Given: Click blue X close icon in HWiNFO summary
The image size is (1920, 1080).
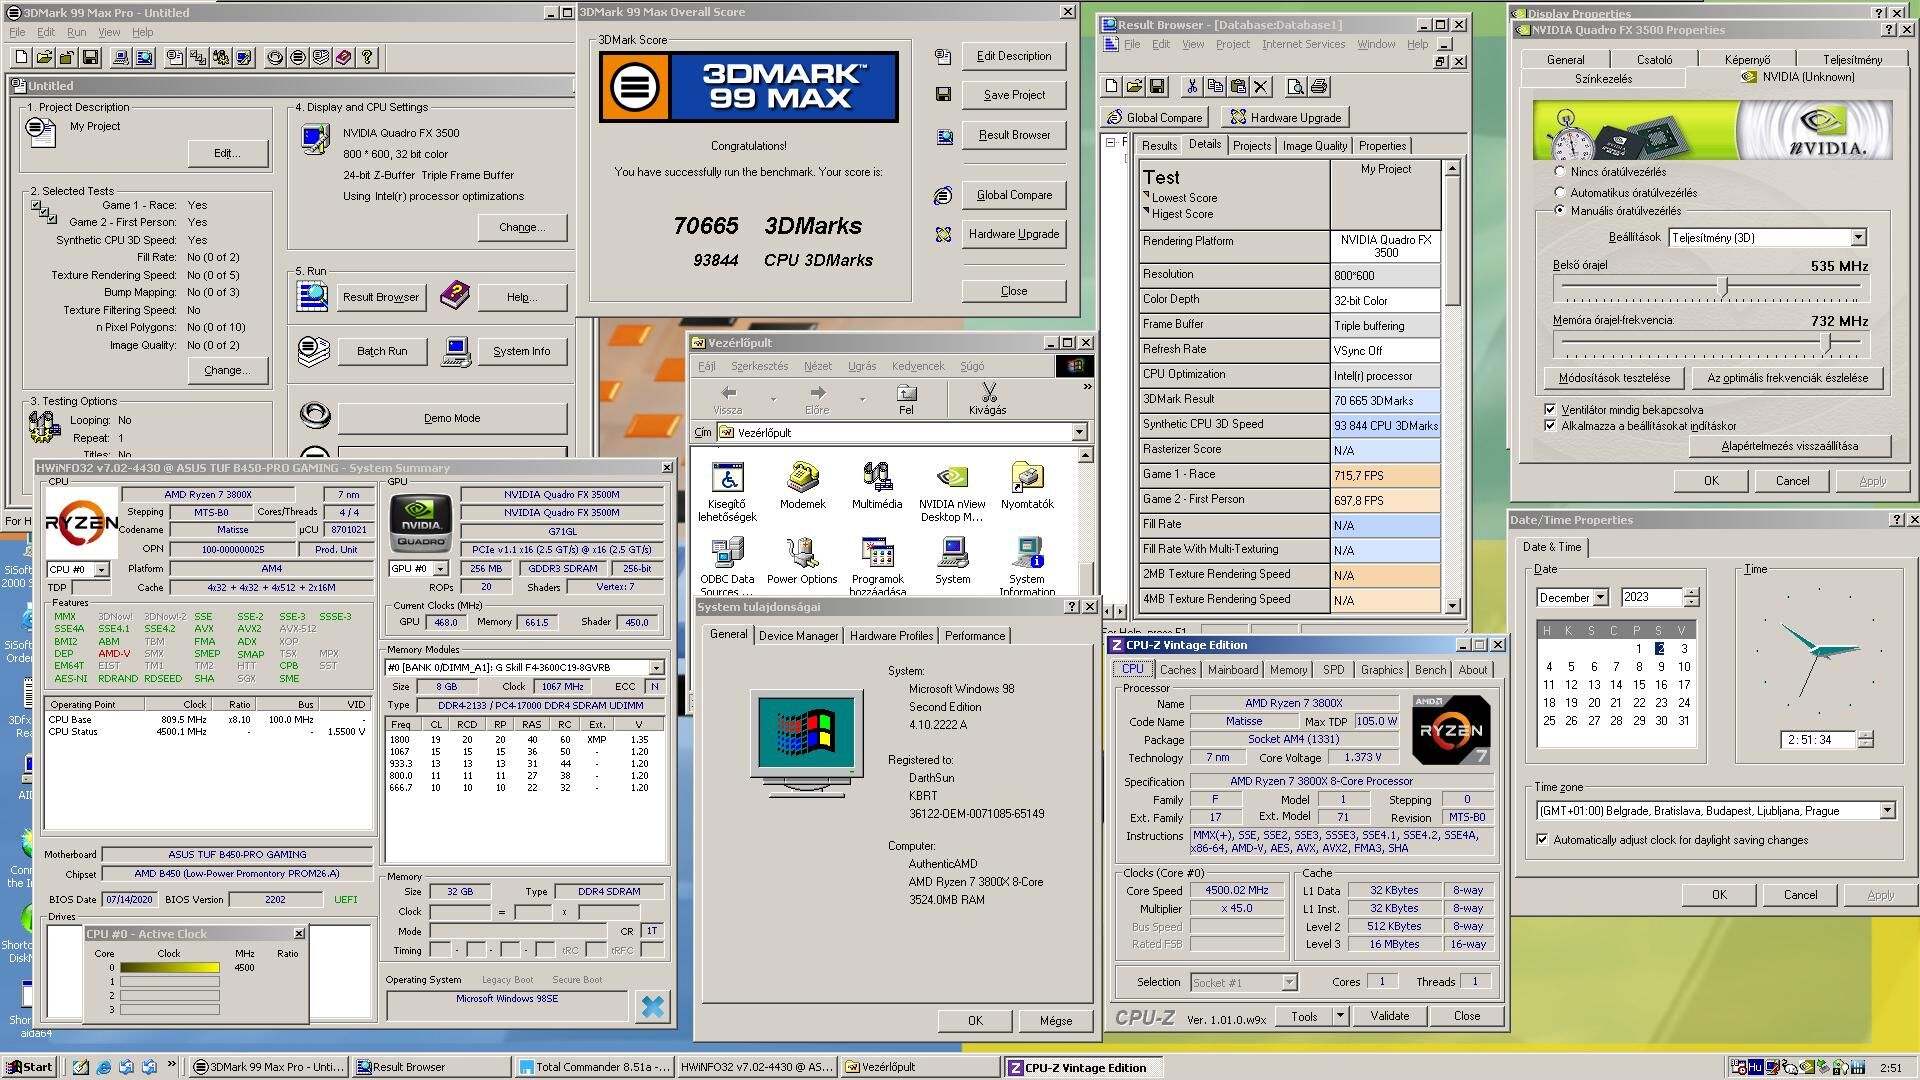Looking at the screenshot, I should pos(653,1006).
